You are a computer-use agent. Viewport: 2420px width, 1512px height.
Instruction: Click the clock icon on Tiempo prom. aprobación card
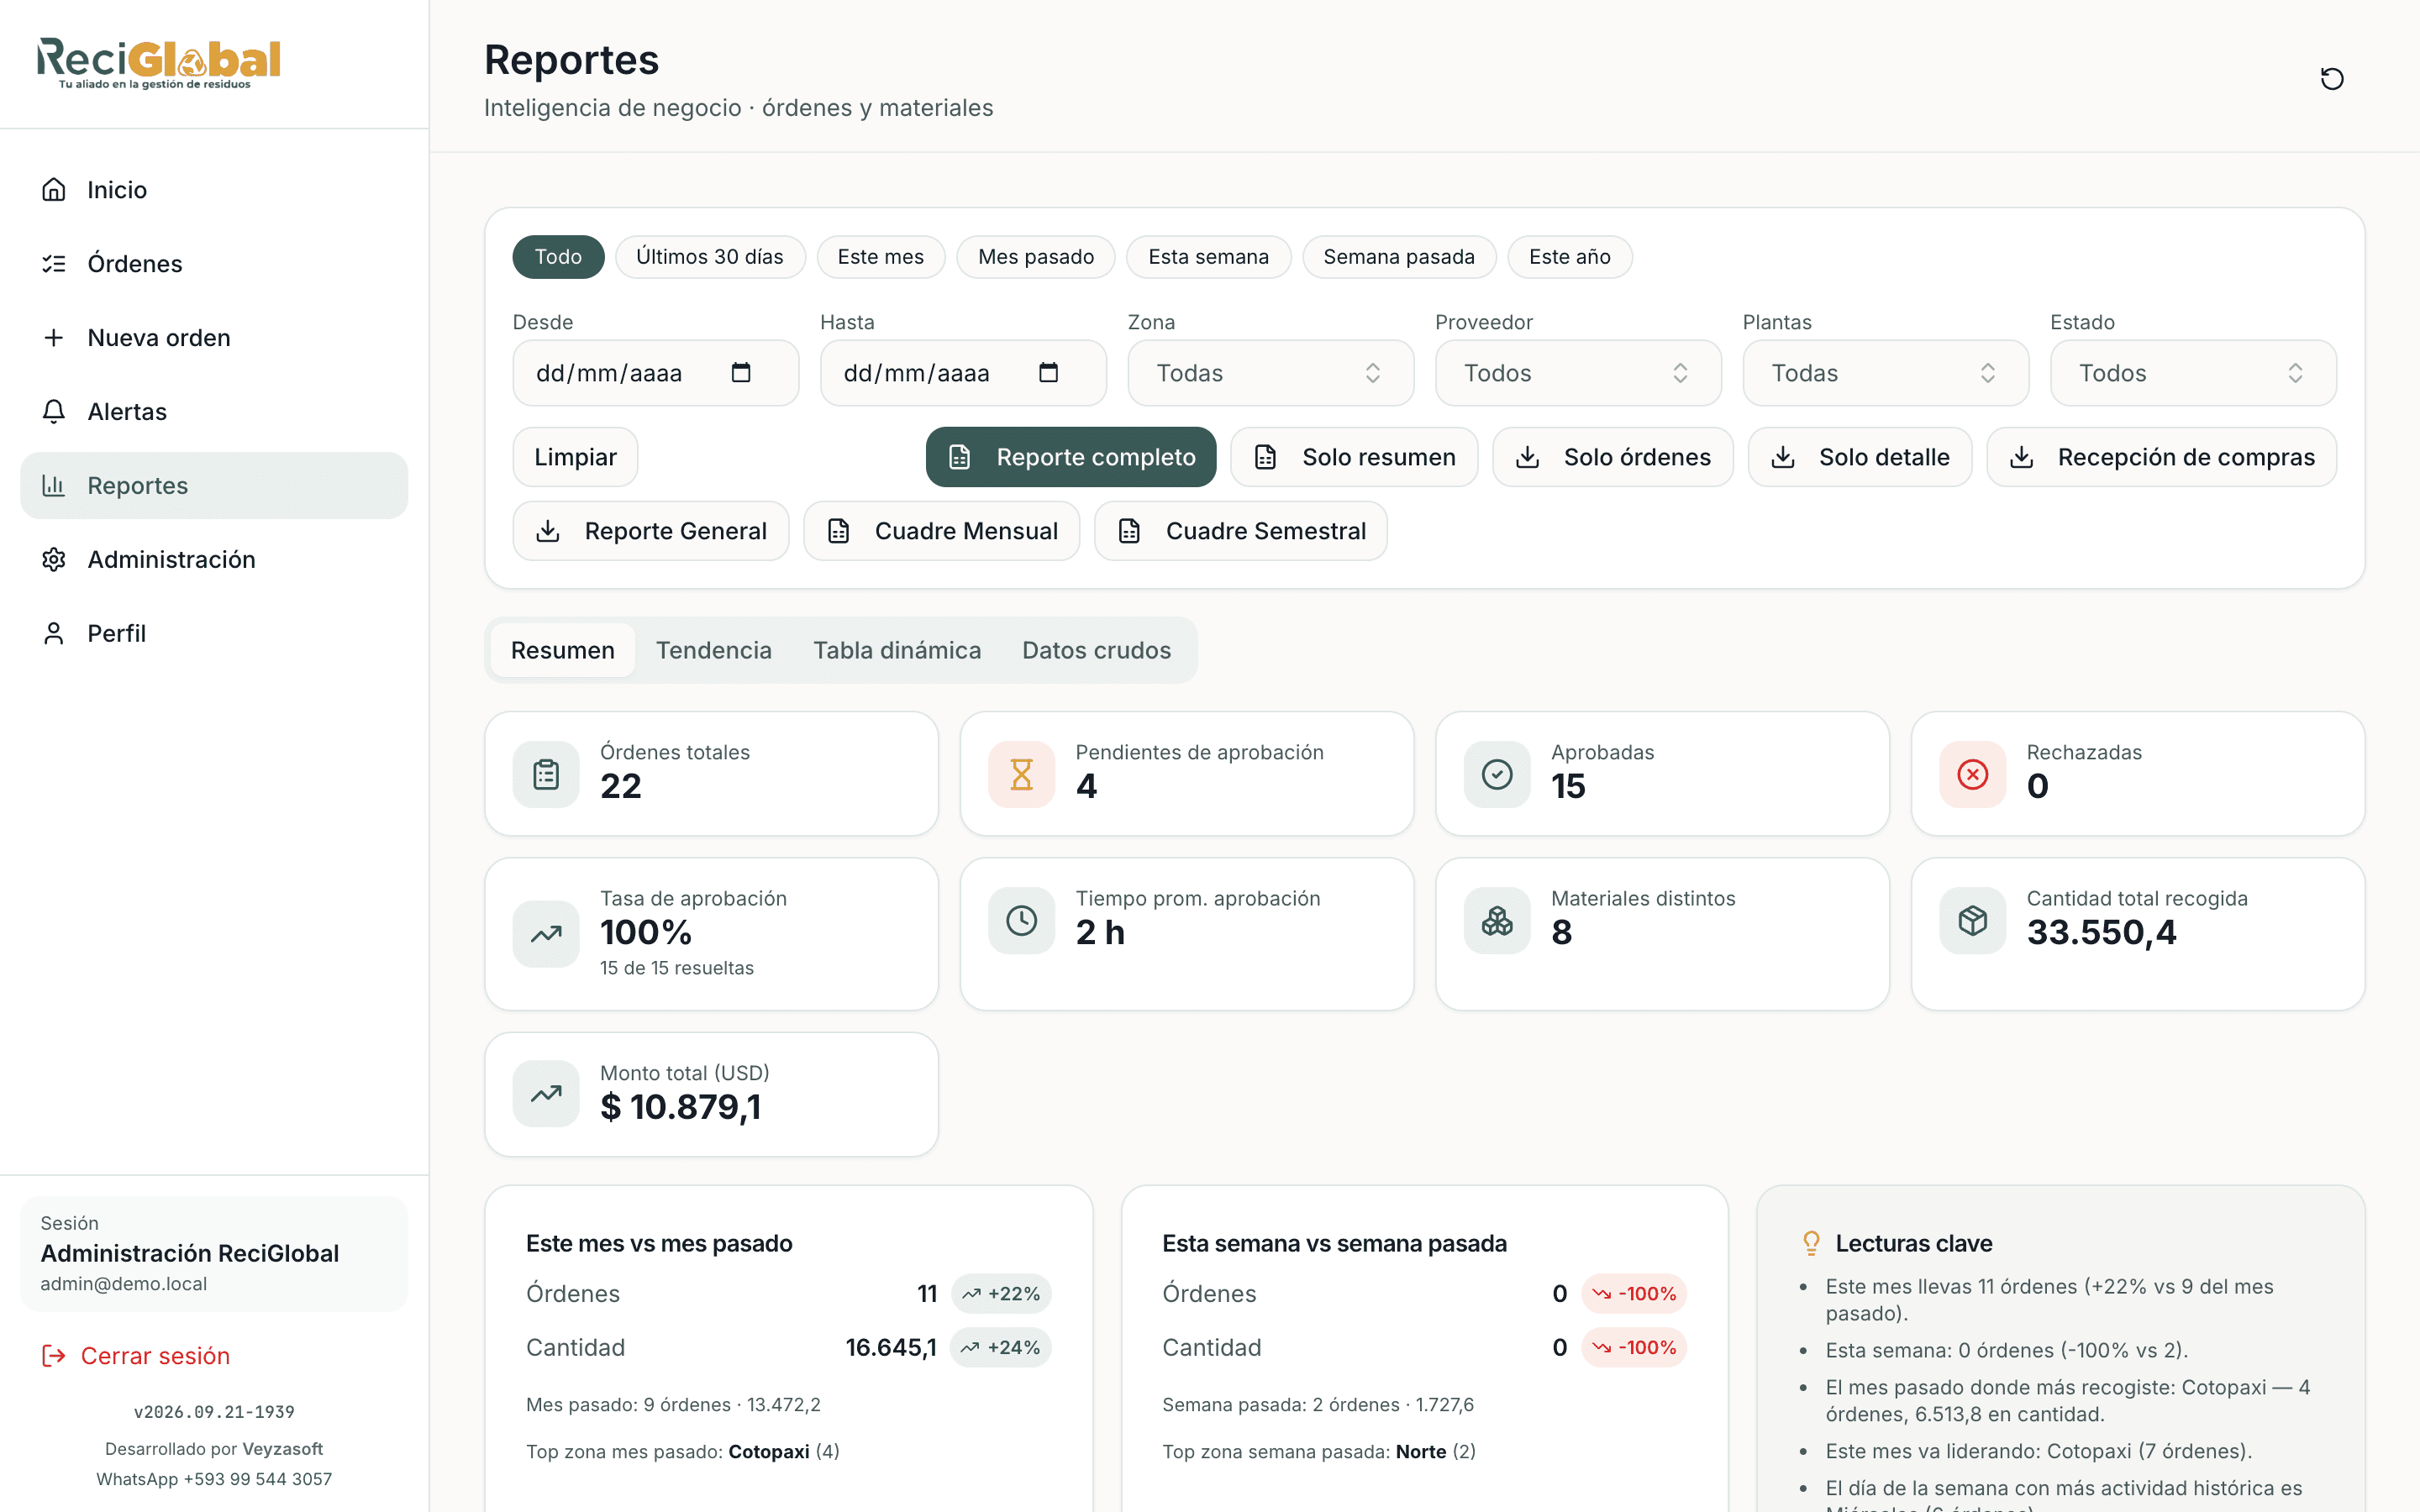[1021, 920]
